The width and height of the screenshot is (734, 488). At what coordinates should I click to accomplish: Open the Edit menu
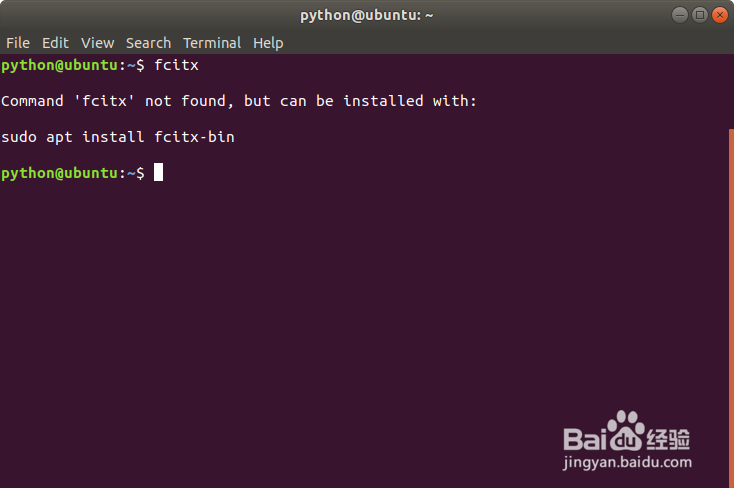point(55,43)
